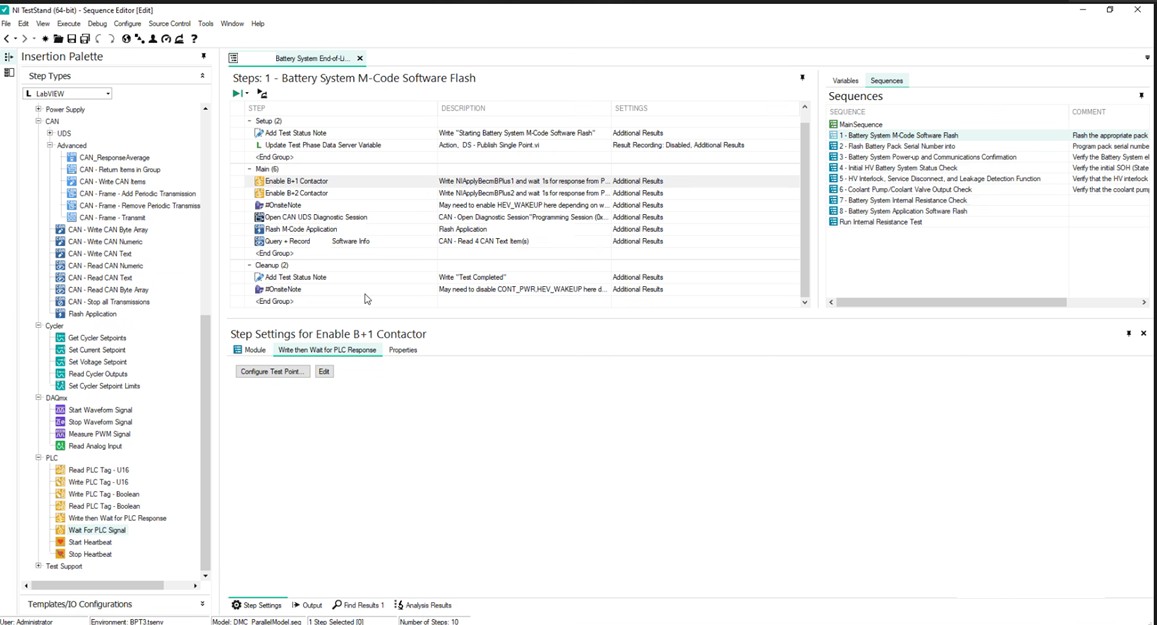1157x625 pixels.
Task: Collapse the CAN tree node
Action: coord(38,121)
